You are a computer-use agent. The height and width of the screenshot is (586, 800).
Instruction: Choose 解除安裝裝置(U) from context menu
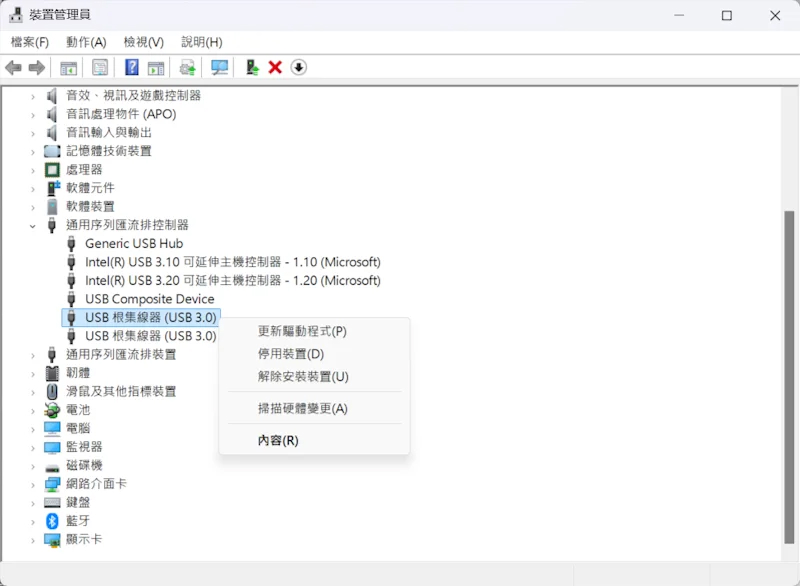point(314,376)
